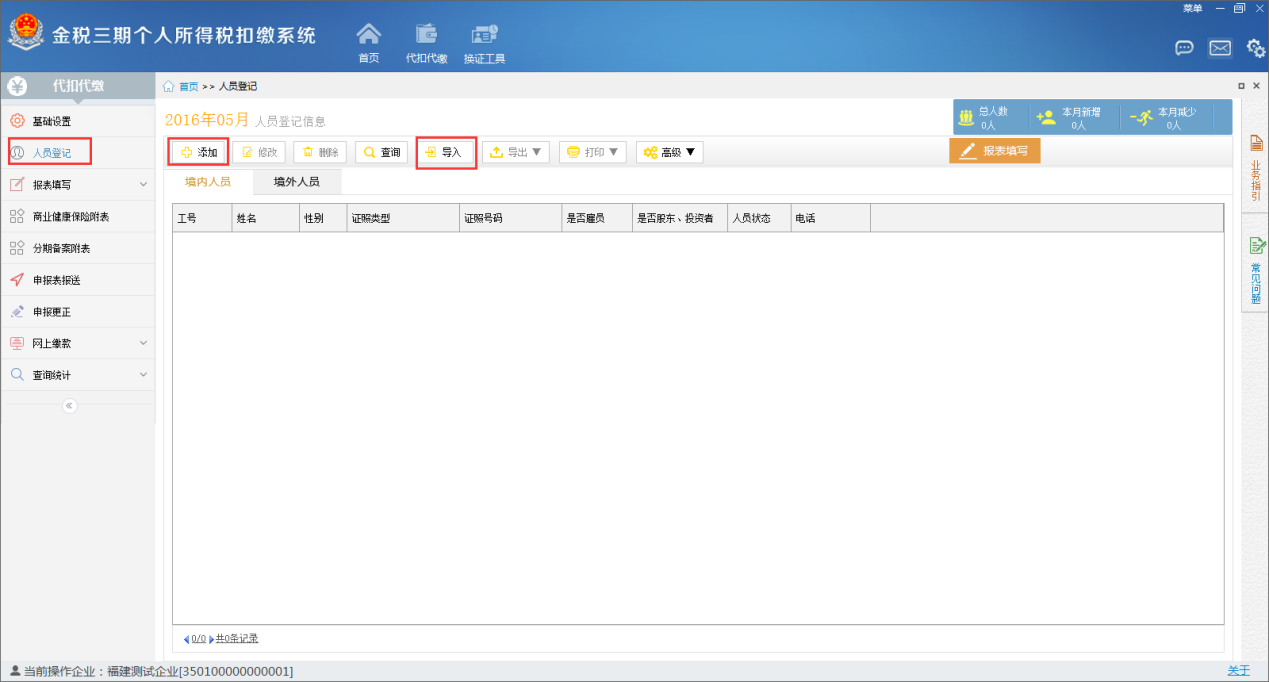Click the orange 报表填写 button
The height and width of the screenshot is (682, 1269).
pyautogui.click(x=995, y=151)
